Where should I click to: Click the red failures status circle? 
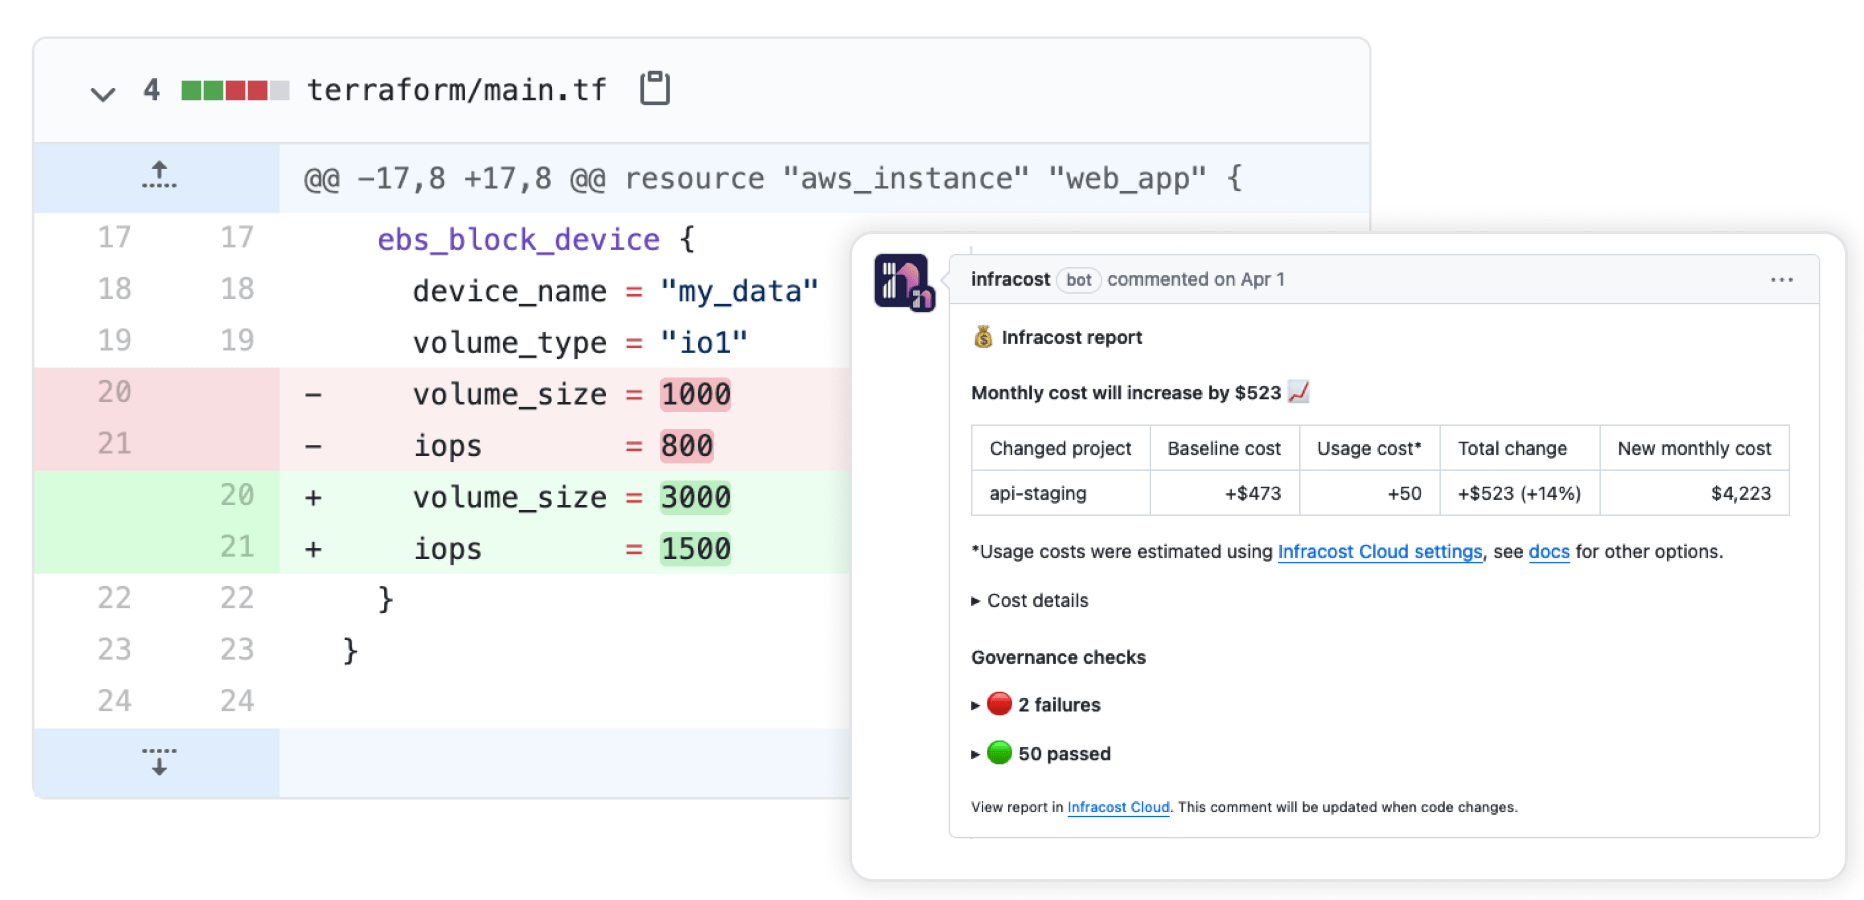pos(999,703)
